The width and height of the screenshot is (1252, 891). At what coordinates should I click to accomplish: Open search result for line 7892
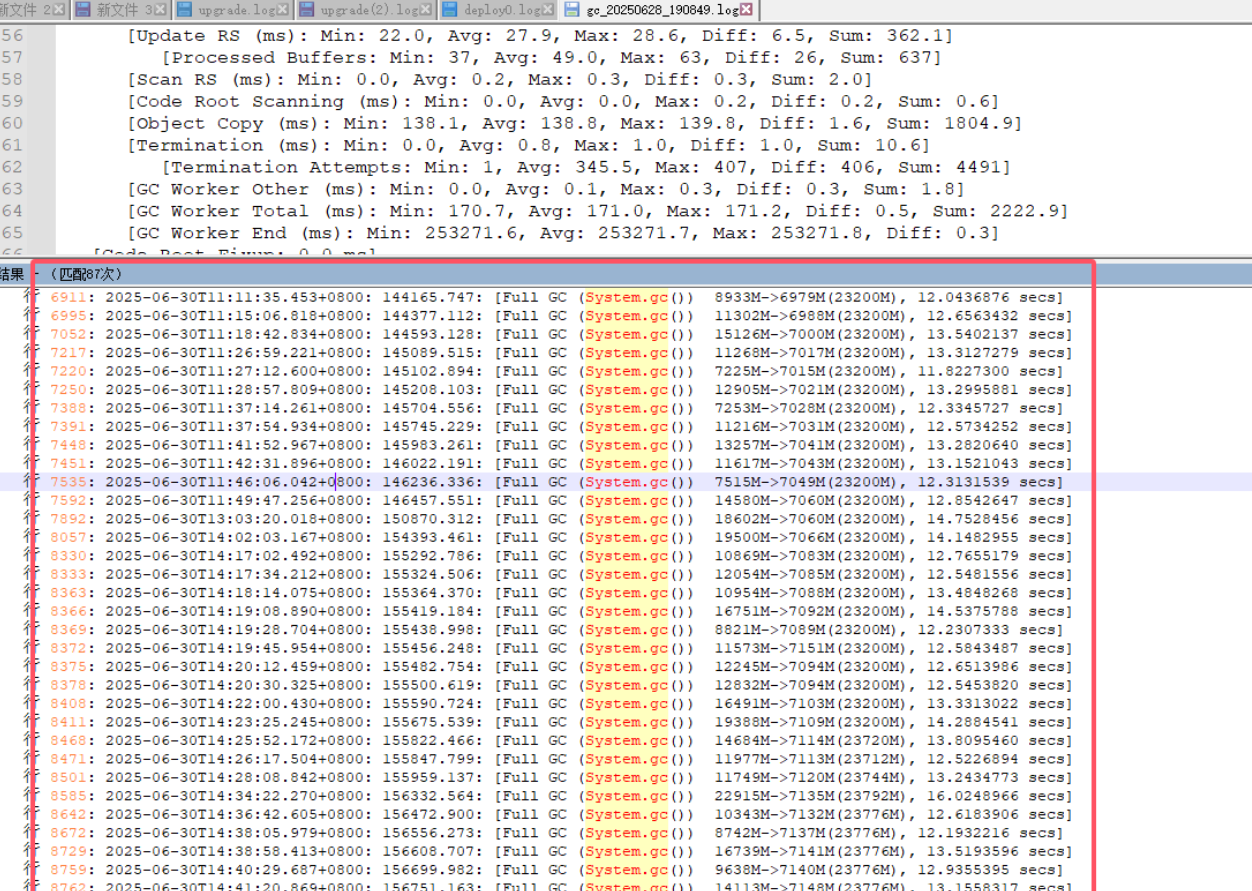tap(561, 519)
